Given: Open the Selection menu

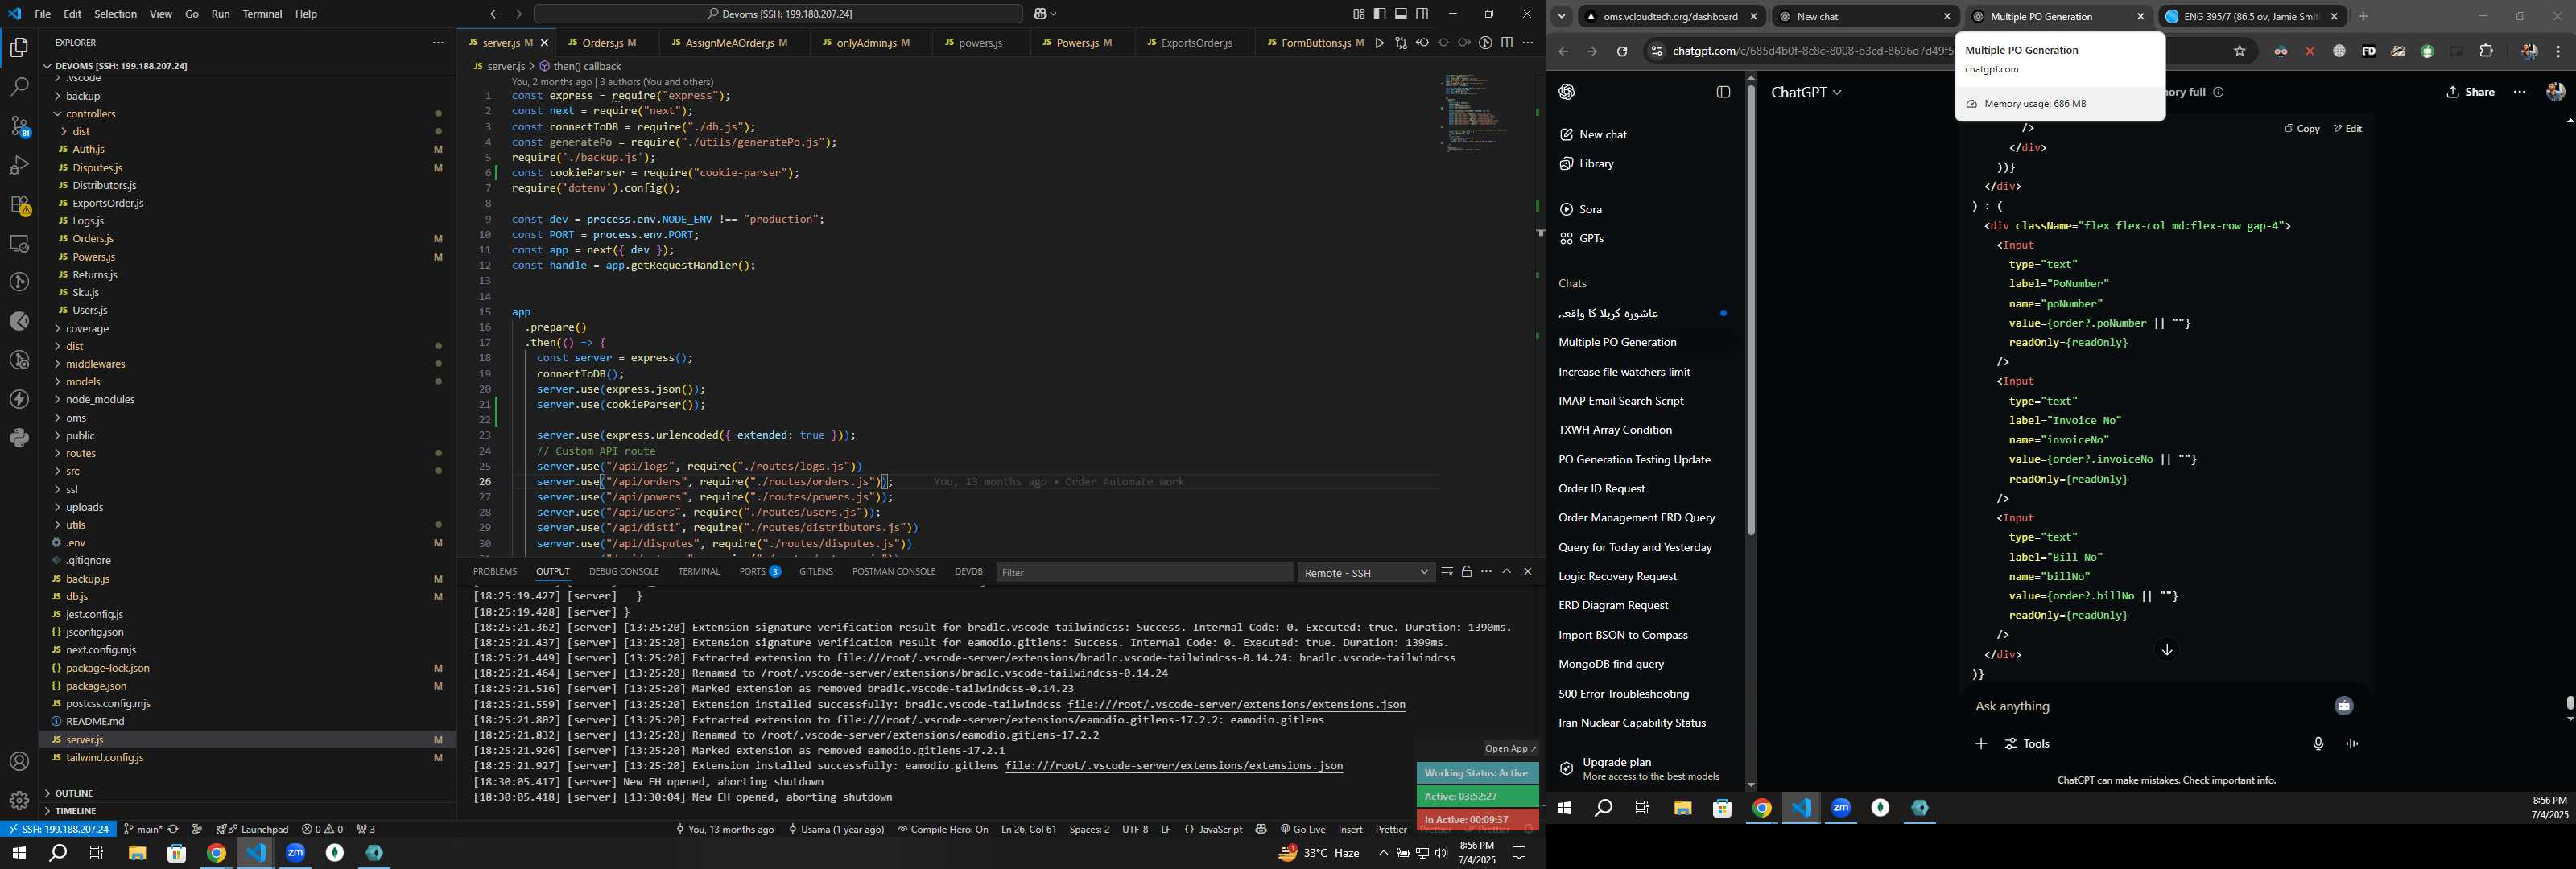Looking at the screenshot, I should coord(115,14).
